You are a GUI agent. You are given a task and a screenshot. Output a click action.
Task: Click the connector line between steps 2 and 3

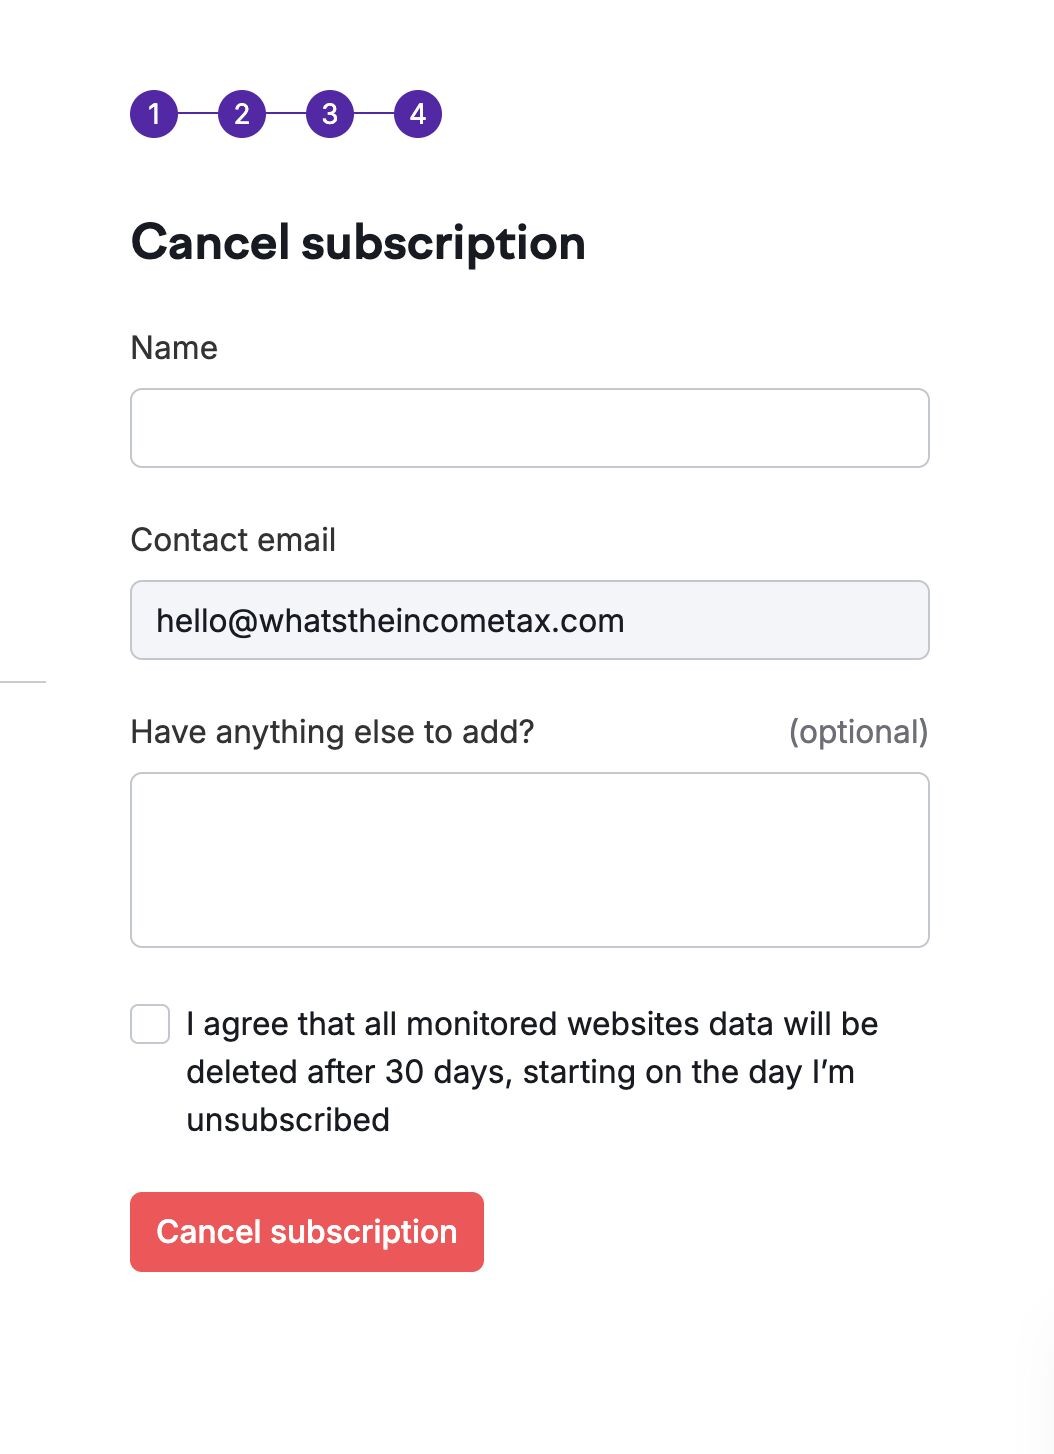(x=286, y=114)
